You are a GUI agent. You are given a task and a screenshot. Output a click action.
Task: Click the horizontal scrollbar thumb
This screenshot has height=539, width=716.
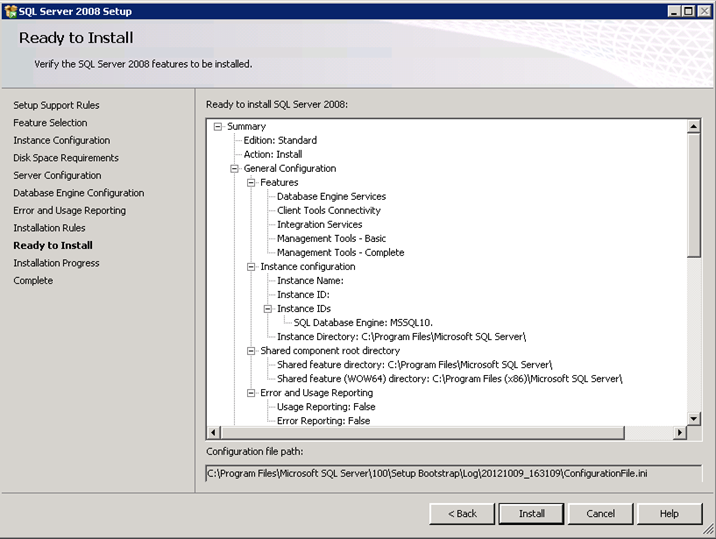[422, 432]
